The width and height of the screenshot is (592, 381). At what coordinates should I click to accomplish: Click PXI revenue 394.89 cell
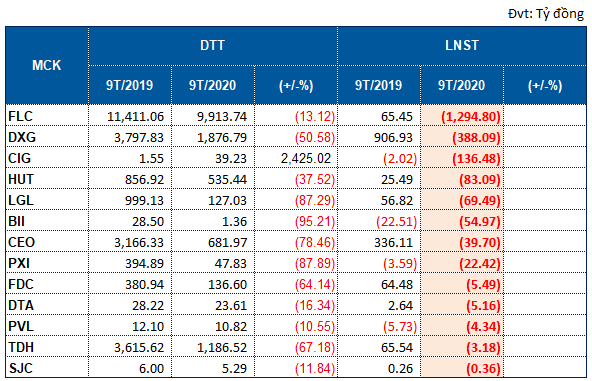point(130,263)
